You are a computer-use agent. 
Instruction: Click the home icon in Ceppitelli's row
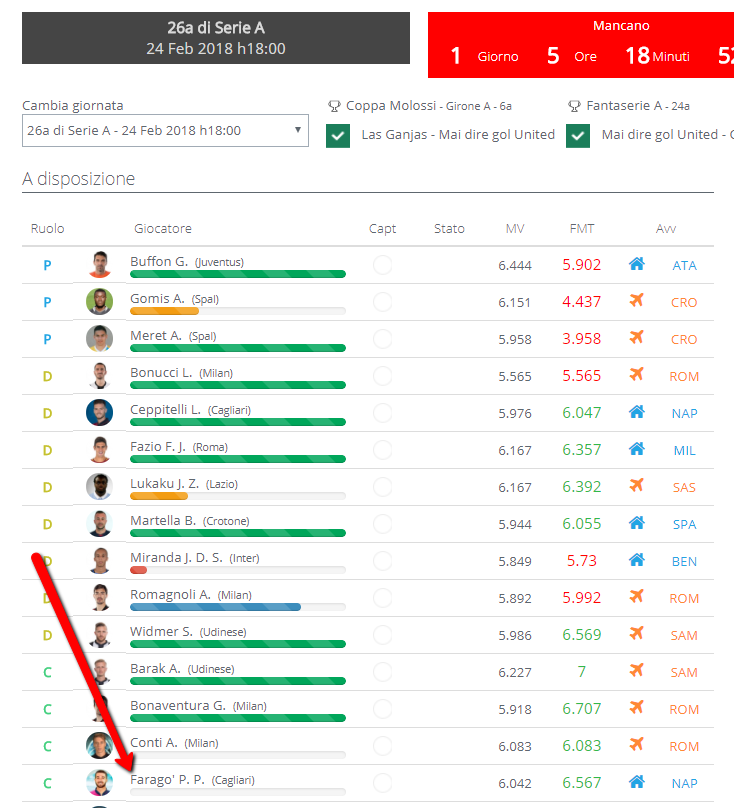(x=636, y=412)
